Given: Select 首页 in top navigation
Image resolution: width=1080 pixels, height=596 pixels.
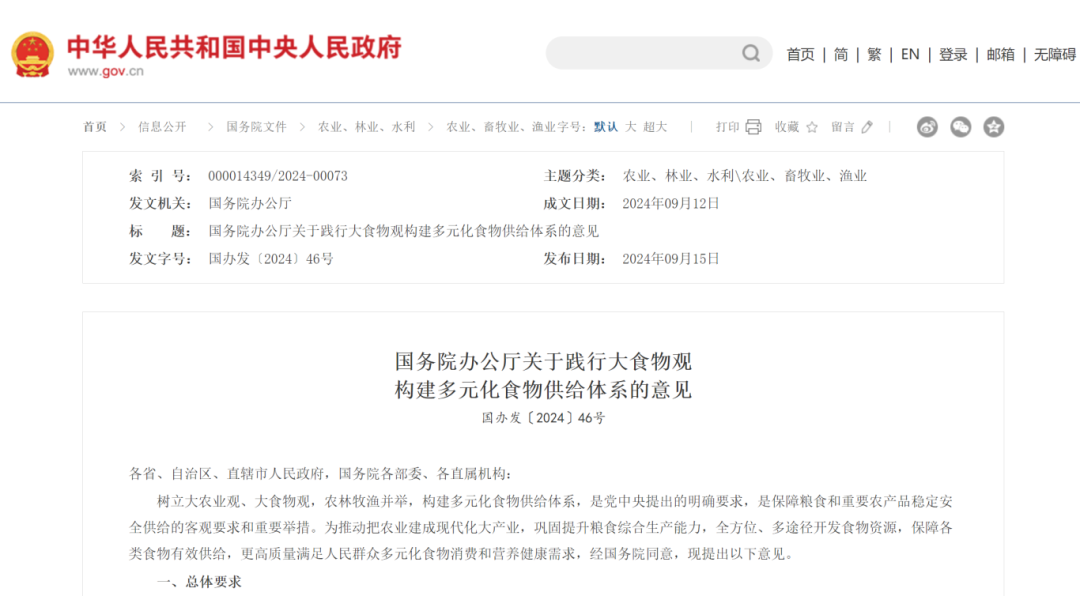Looking at the screenshot, I should [x=800, y=55].
